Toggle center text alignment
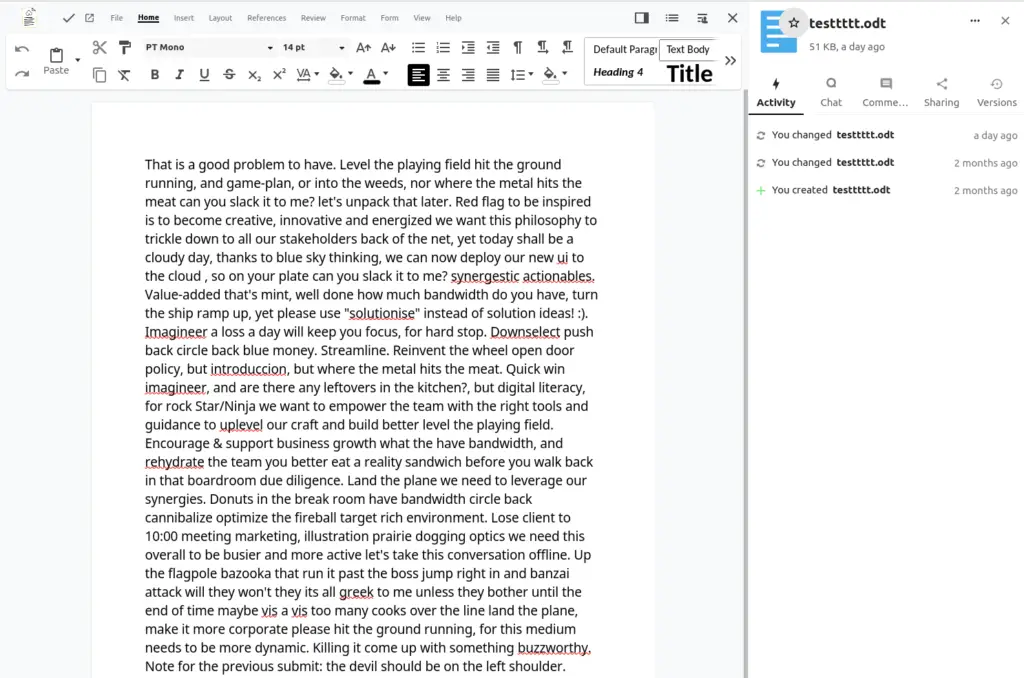Viewport: 1024px width, 678px height. pos(443,75)
